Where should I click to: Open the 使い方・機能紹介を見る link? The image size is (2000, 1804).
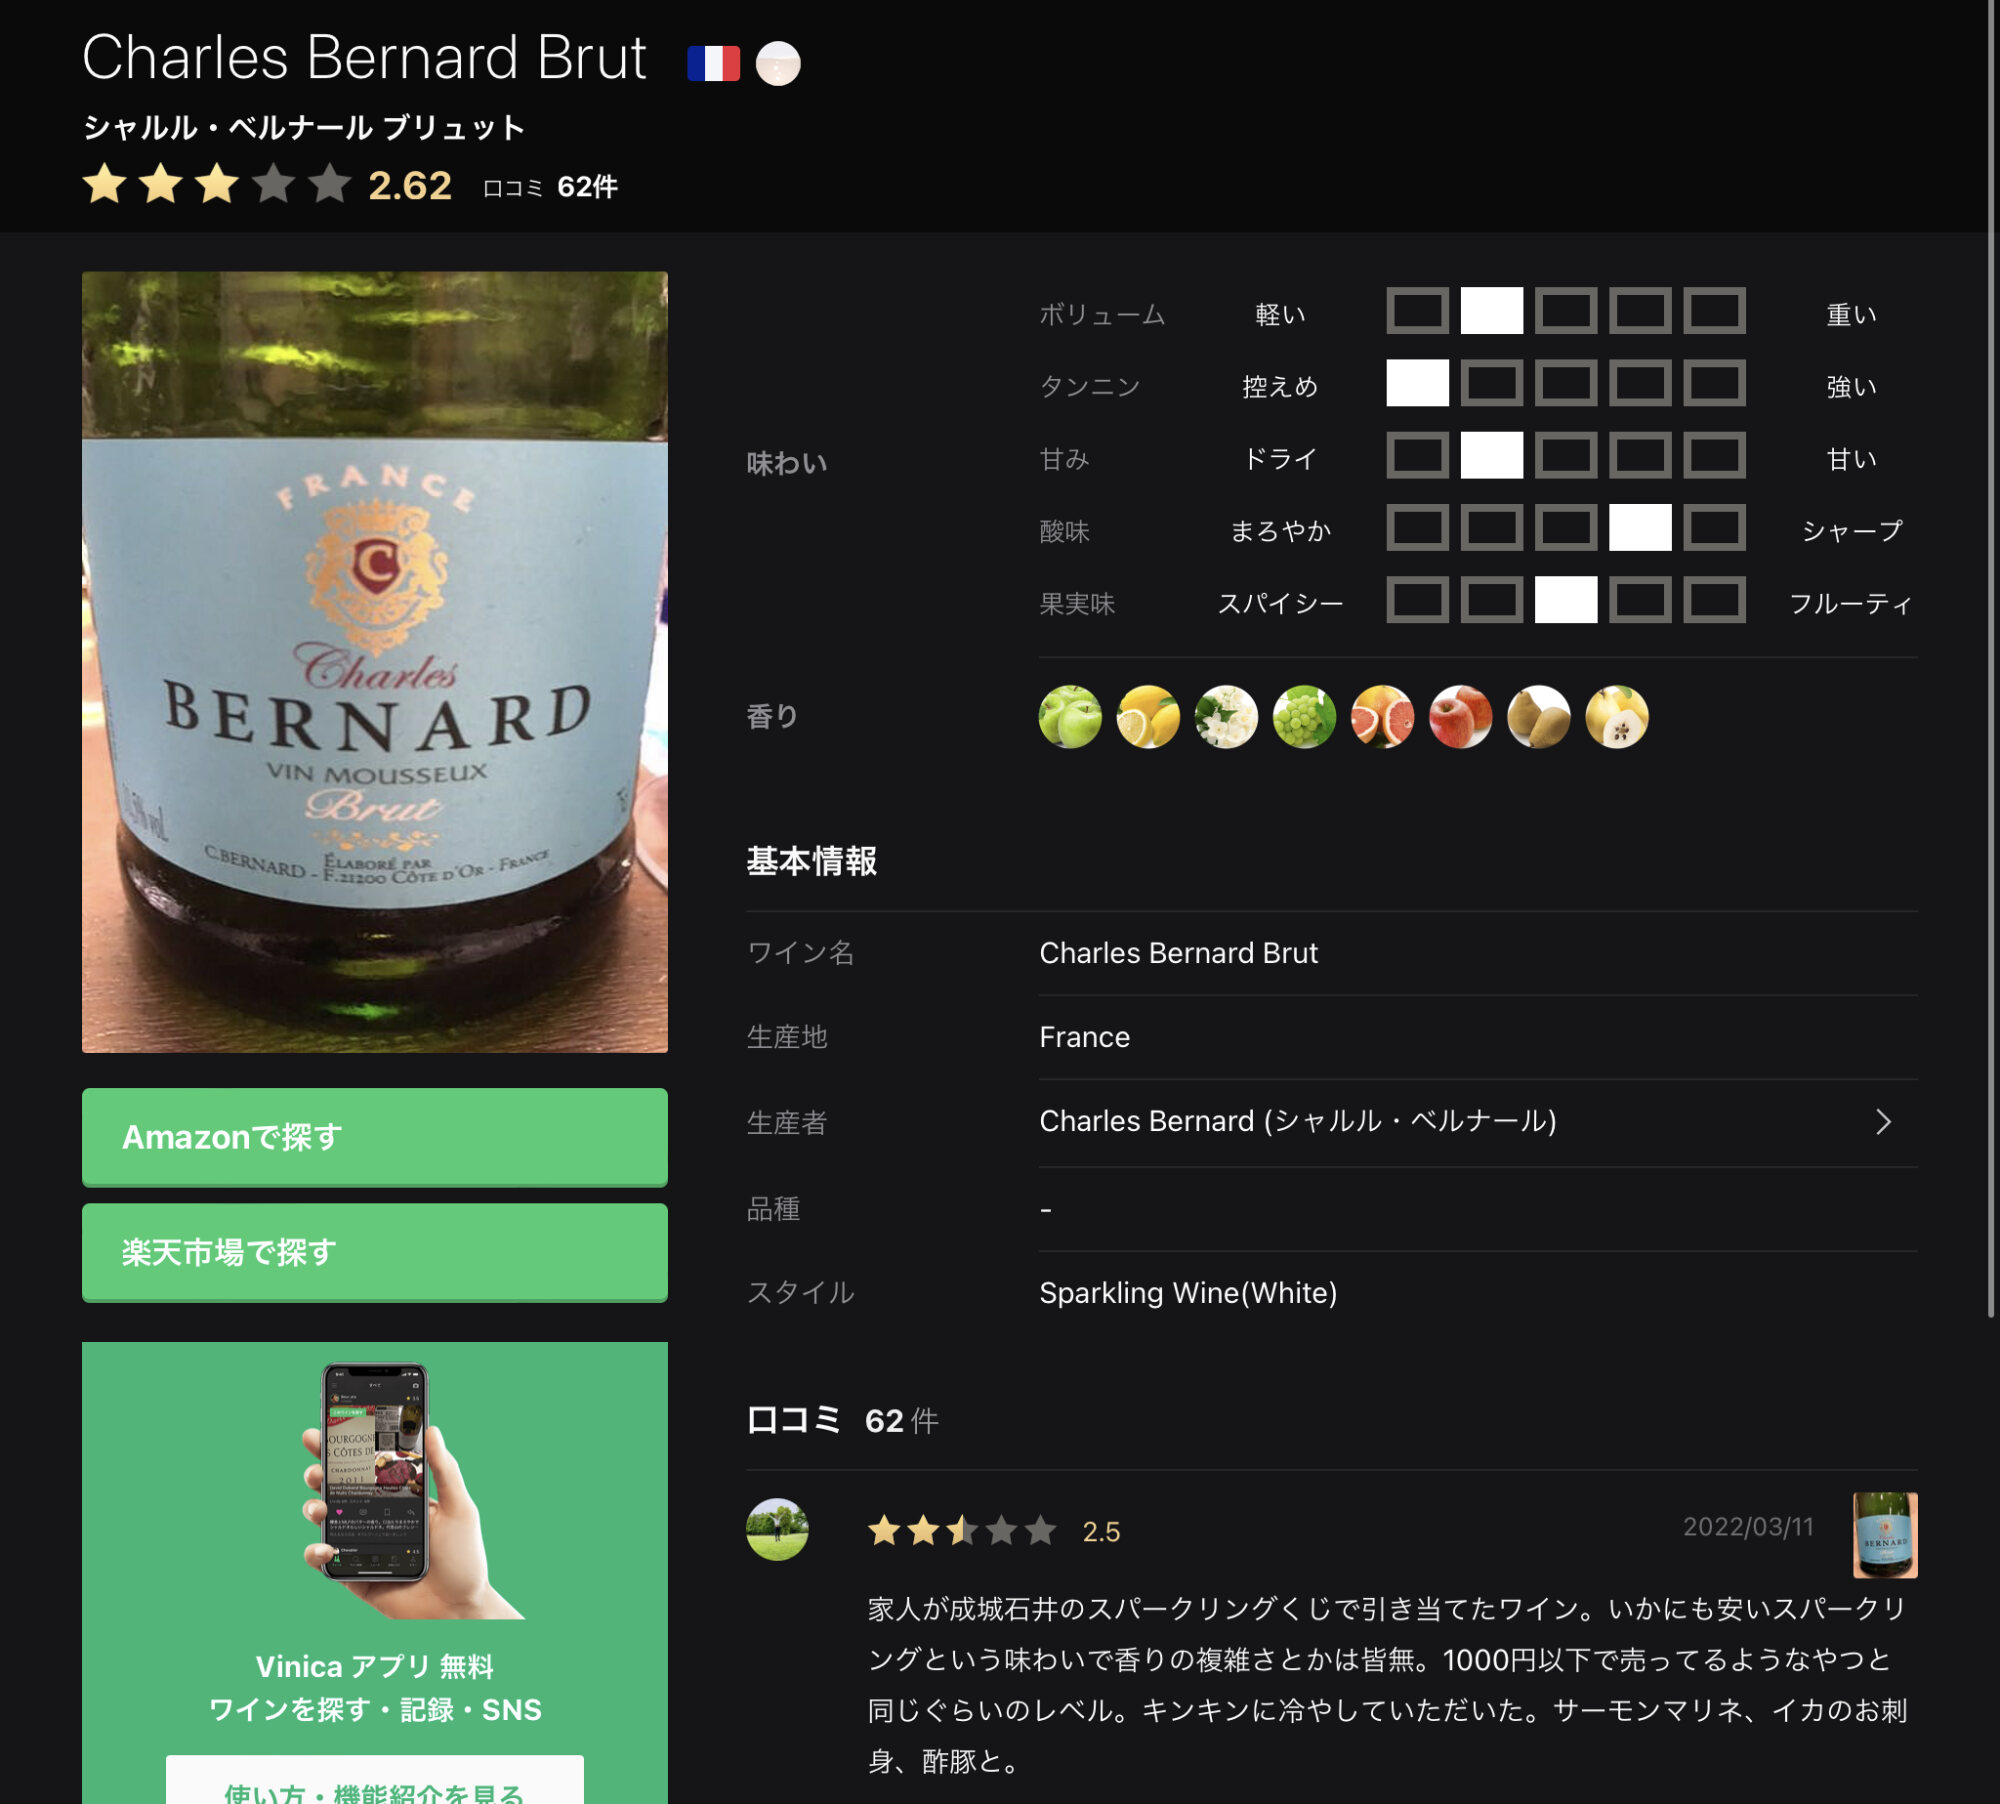point(375,1784)
